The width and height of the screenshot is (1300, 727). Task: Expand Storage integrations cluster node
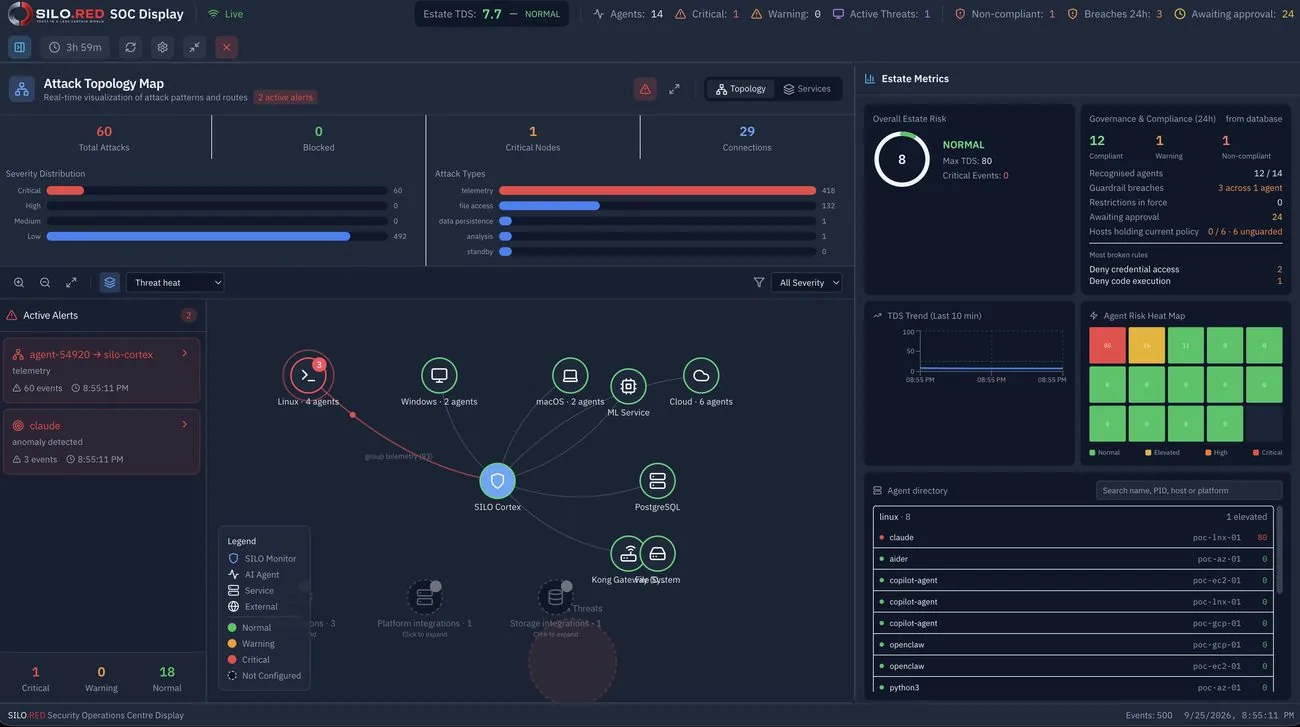(x=555, y=598)
